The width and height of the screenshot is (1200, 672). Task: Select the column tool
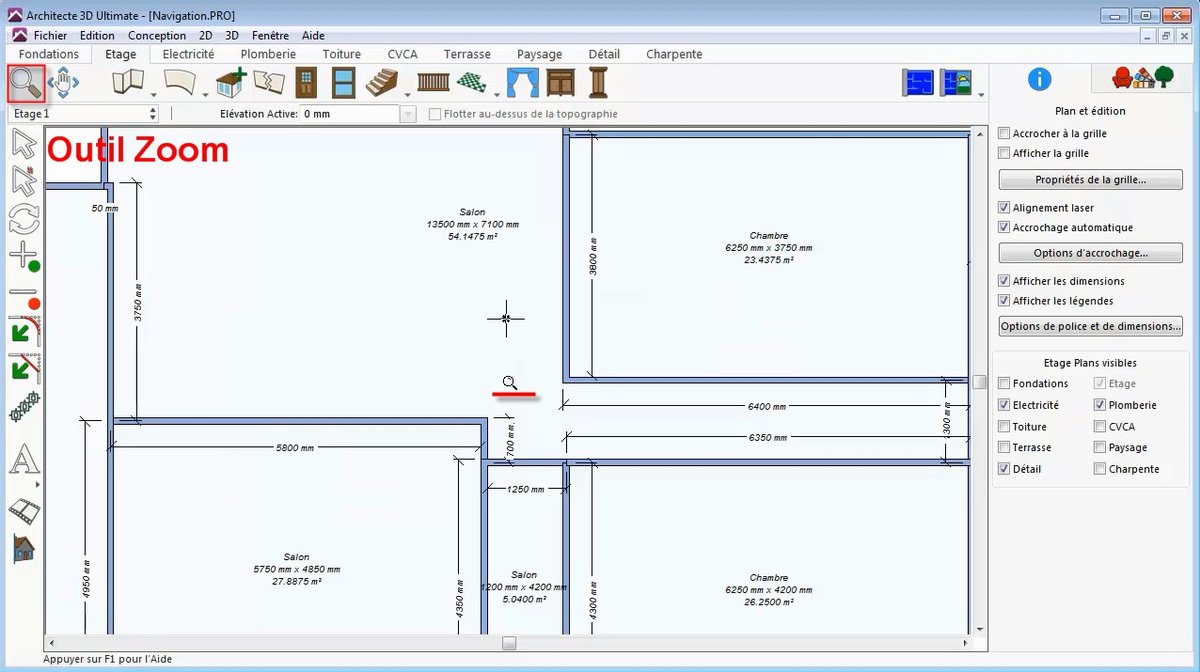[598, 82]
